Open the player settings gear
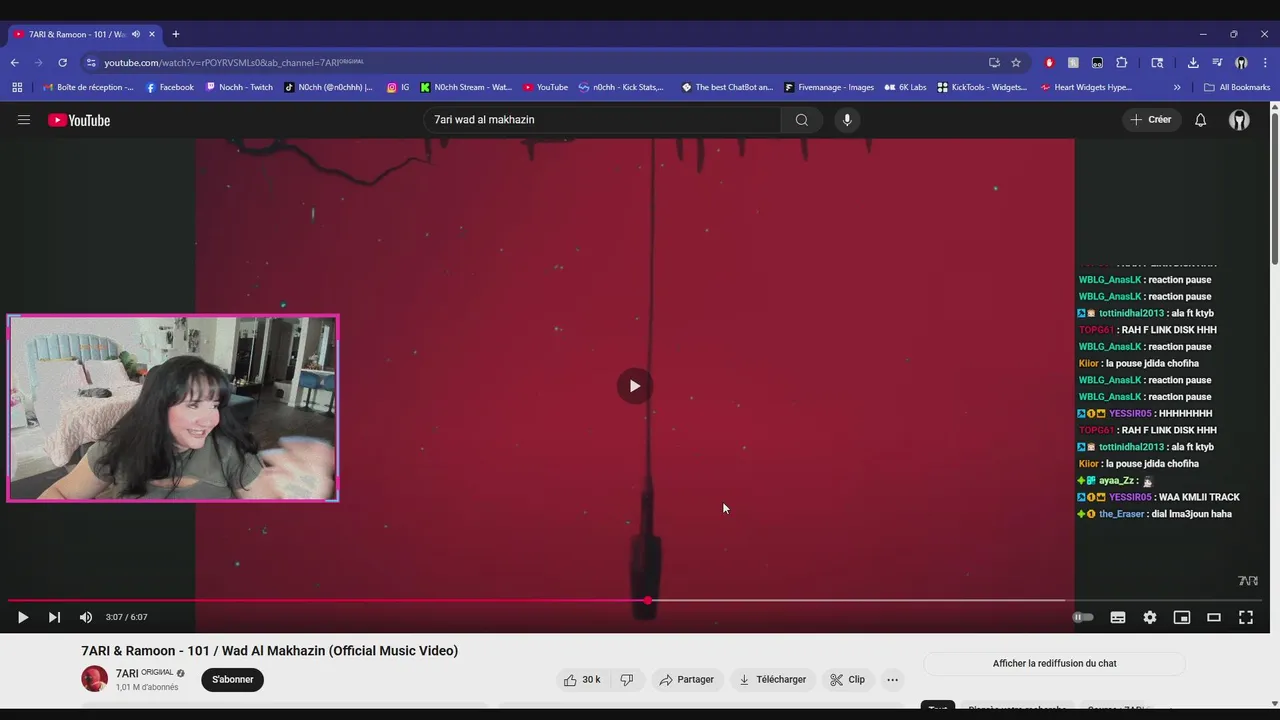1280x720 pixels. 1150,618
